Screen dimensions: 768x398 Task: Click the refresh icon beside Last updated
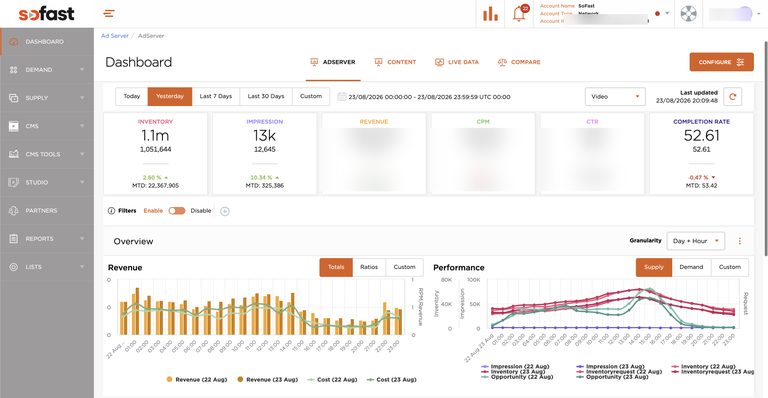pyautogui.click(x=733, y=96)
